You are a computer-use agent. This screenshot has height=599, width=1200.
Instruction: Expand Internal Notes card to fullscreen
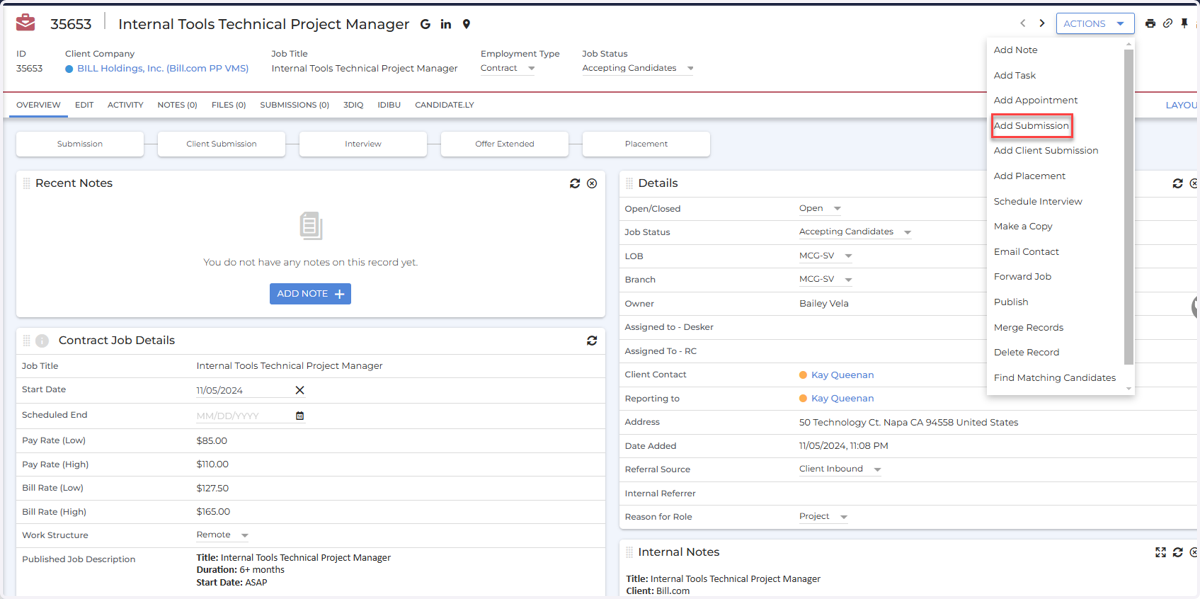[x=1161, y=552]
